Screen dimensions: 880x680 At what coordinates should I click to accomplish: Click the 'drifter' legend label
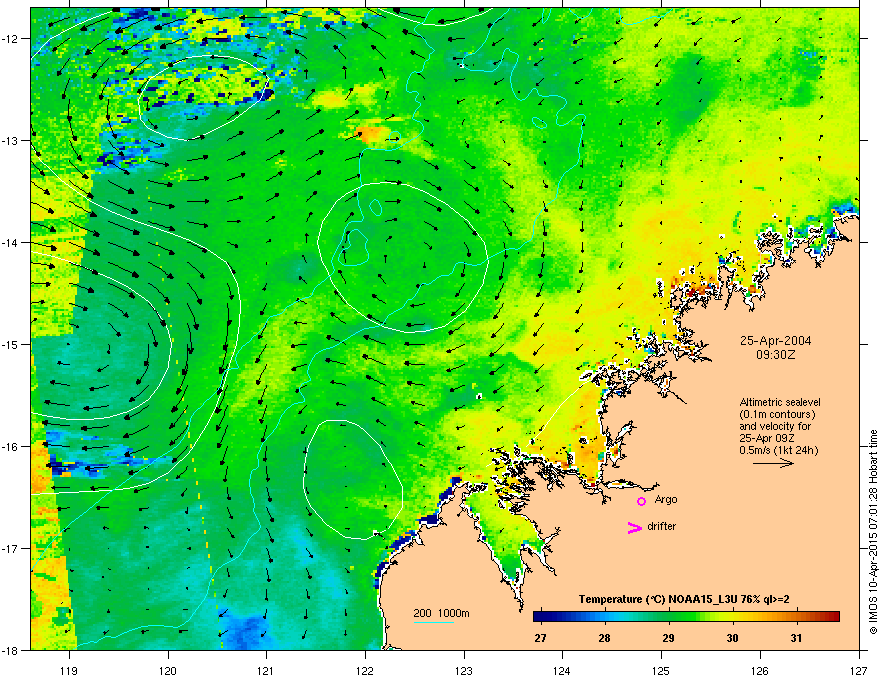click(x=662, y=526)
